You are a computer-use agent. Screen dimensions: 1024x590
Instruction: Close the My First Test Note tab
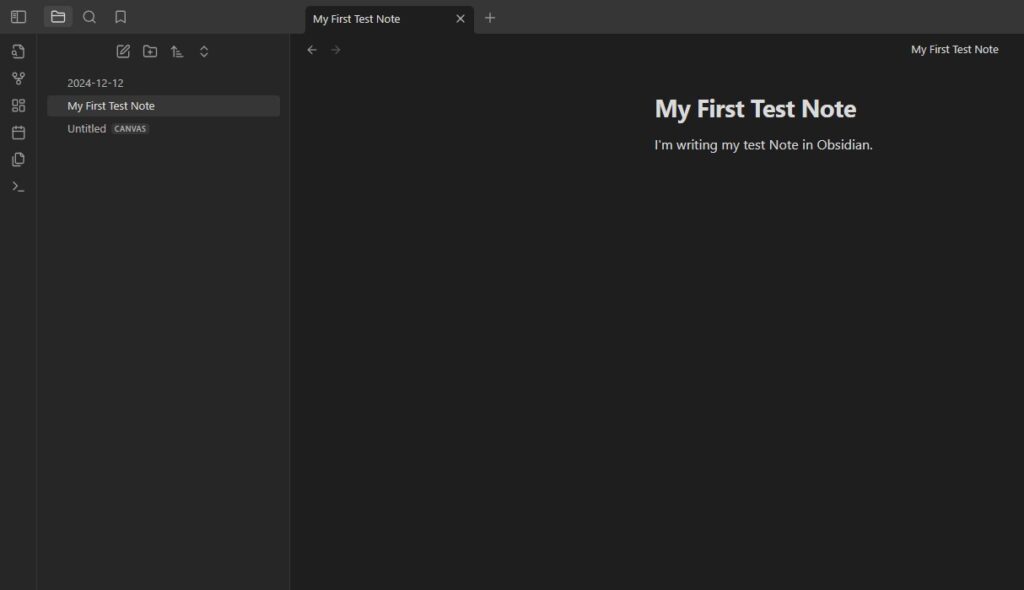click(x=460, y=19)
